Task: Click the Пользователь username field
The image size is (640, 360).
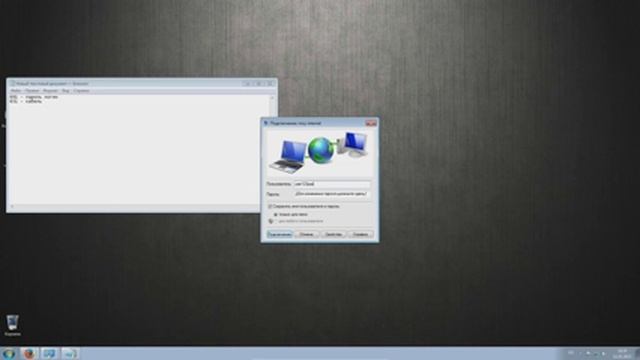Action: 332,184
